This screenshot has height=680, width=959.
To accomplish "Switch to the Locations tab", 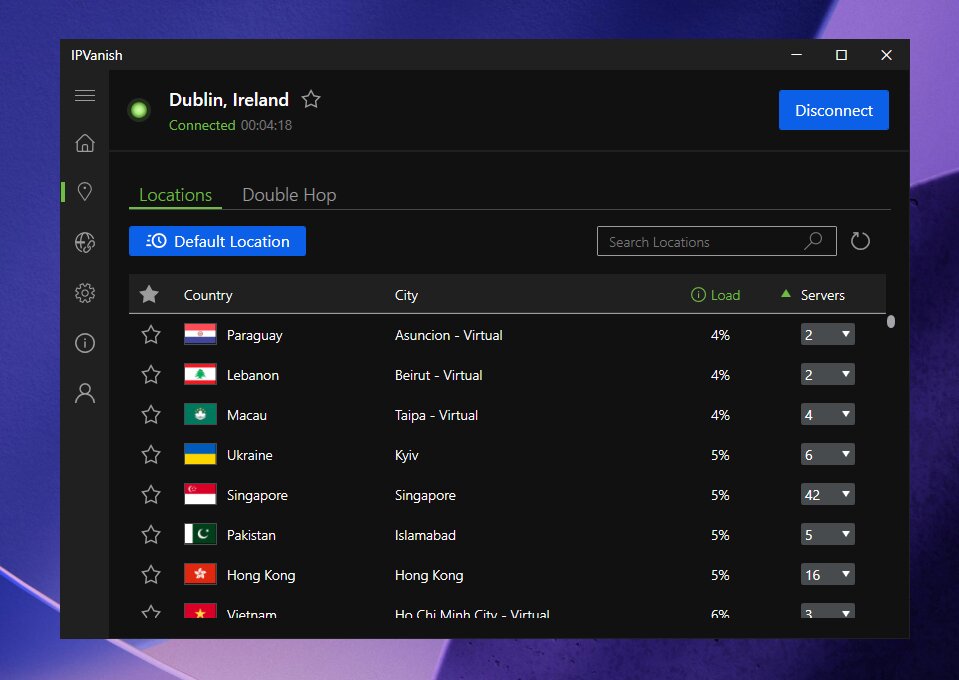I will point(176,194).
